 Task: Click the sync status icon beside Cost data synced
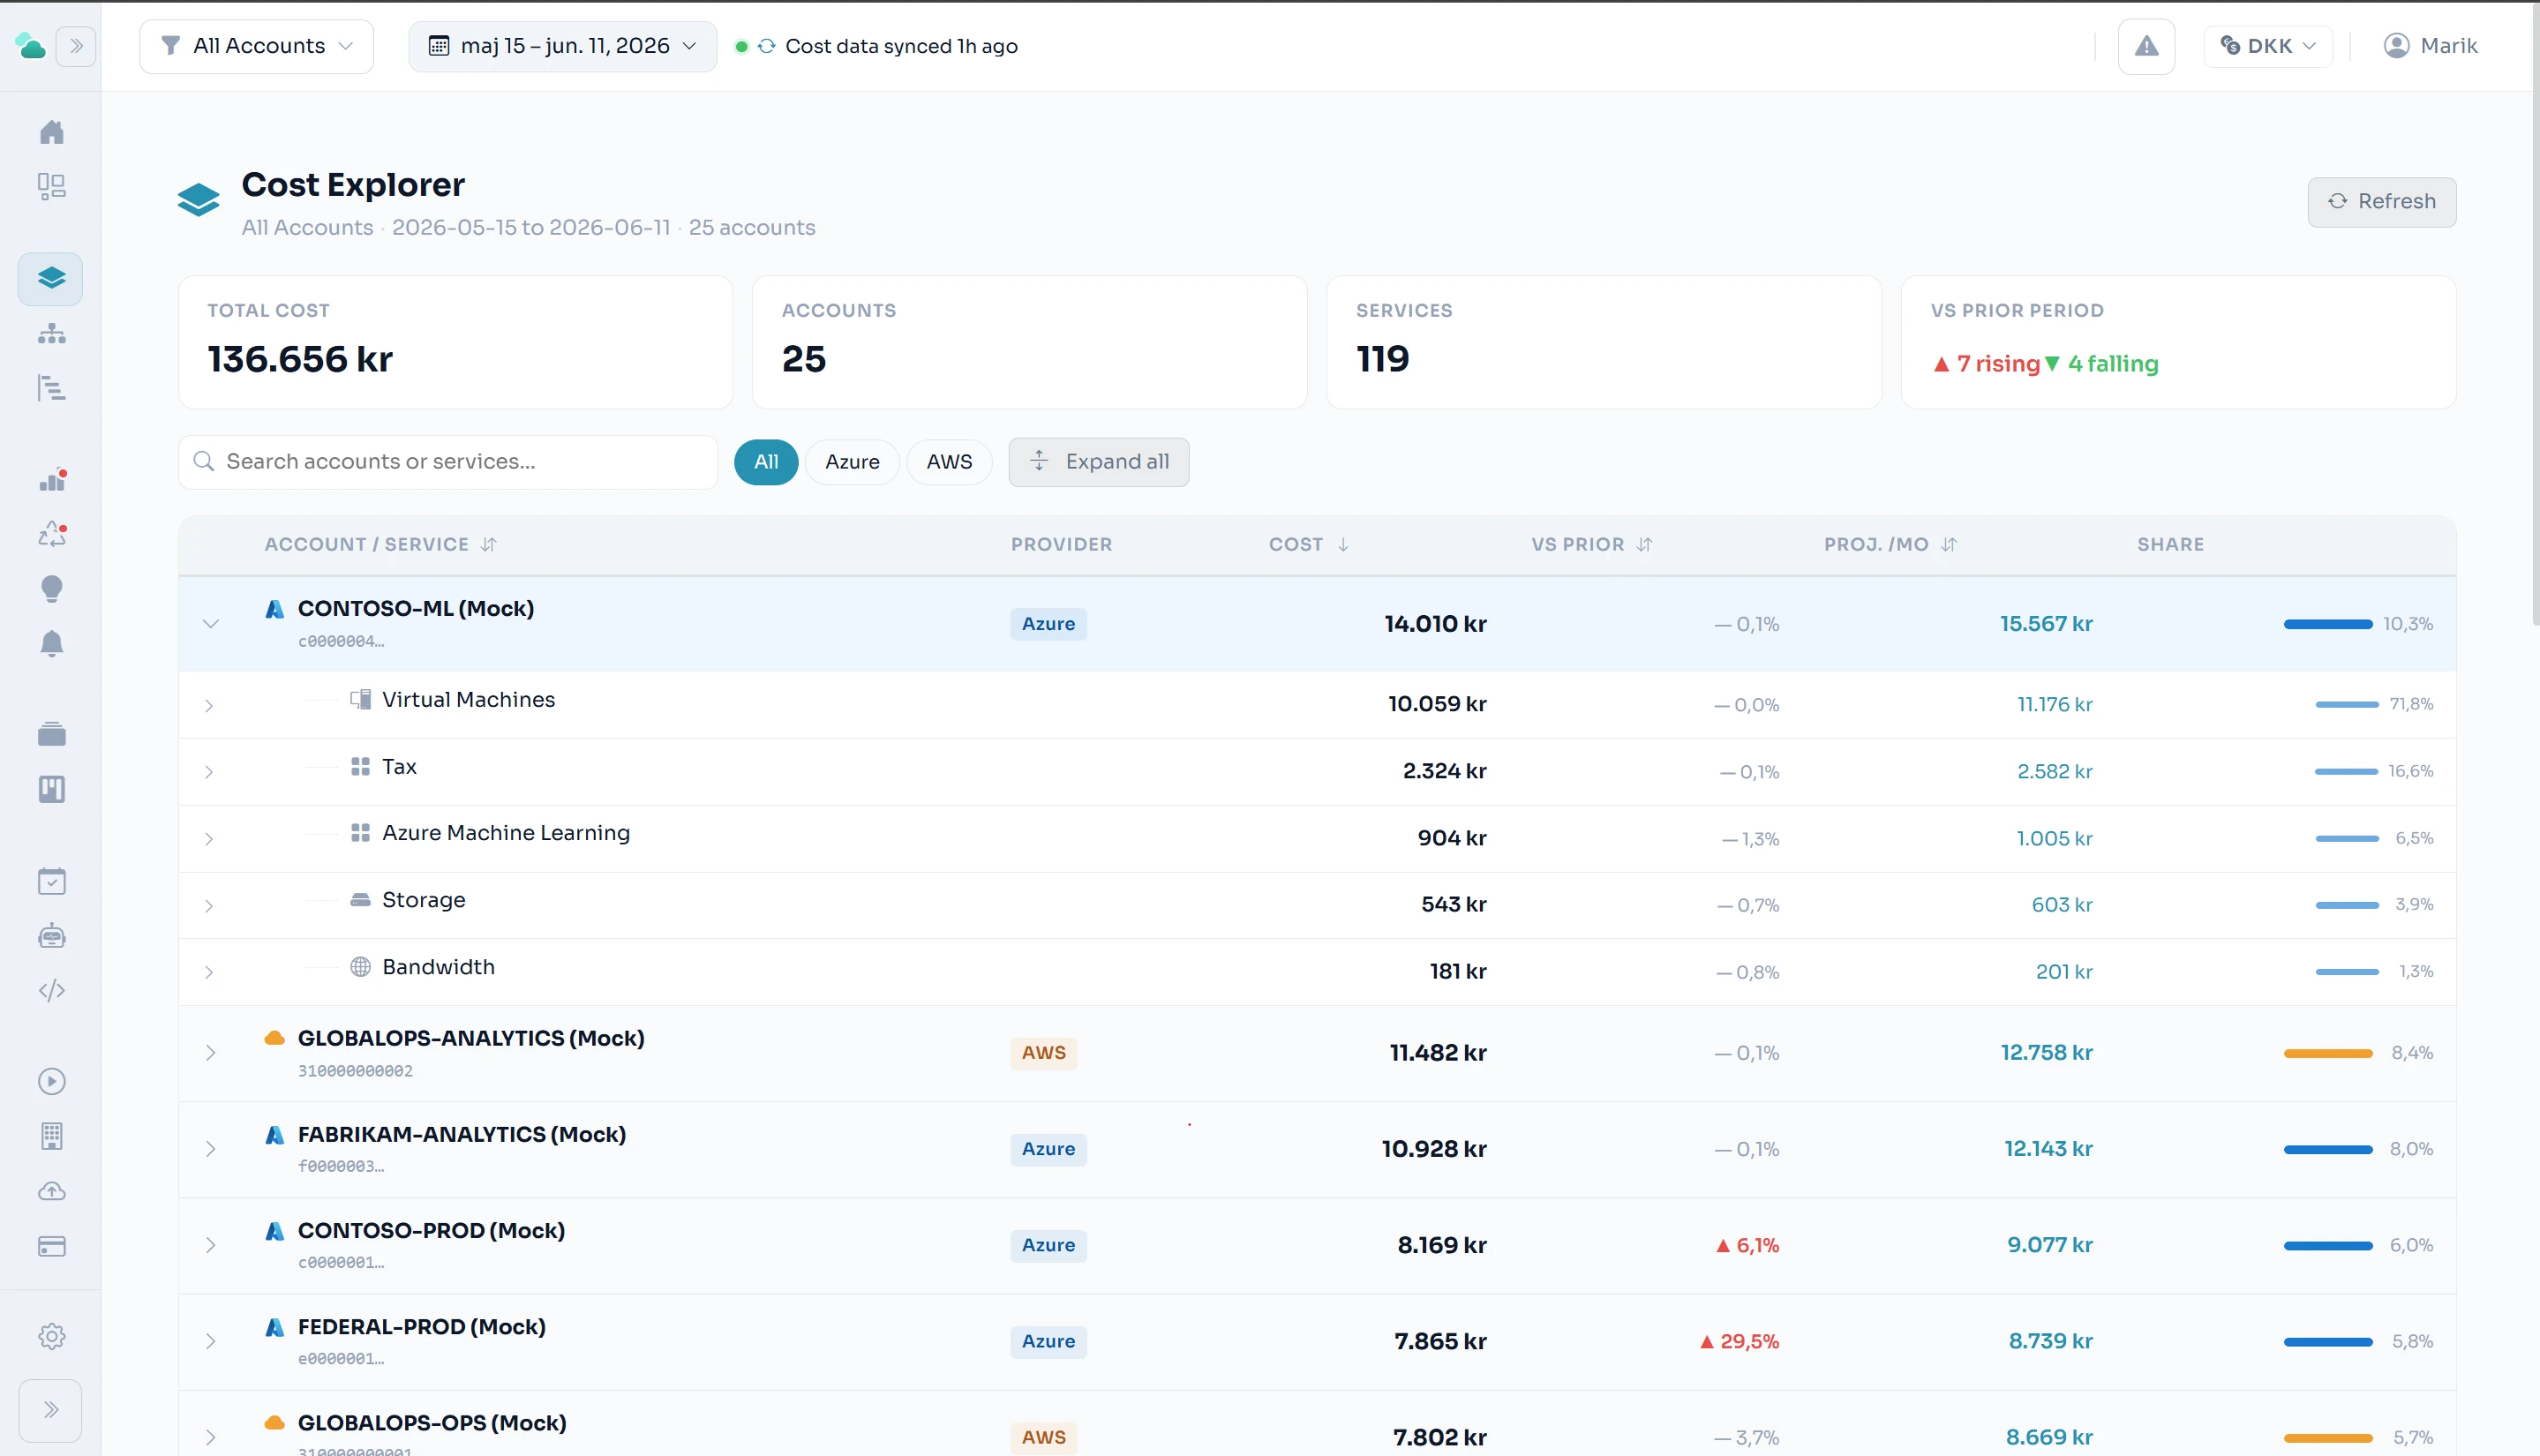coord(766,46)
